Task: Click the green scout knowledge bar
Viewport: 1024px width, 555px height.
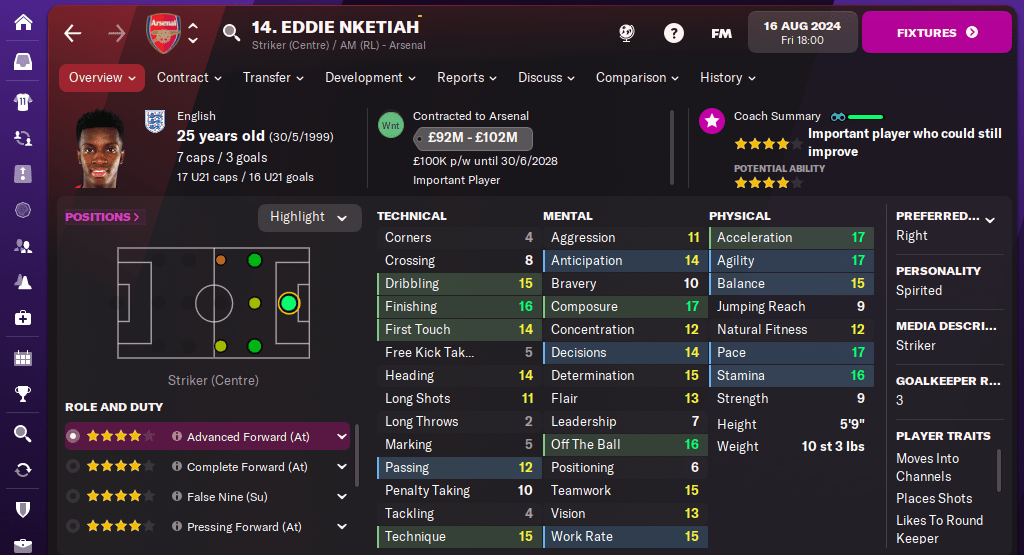Action: tap(865, 117)
